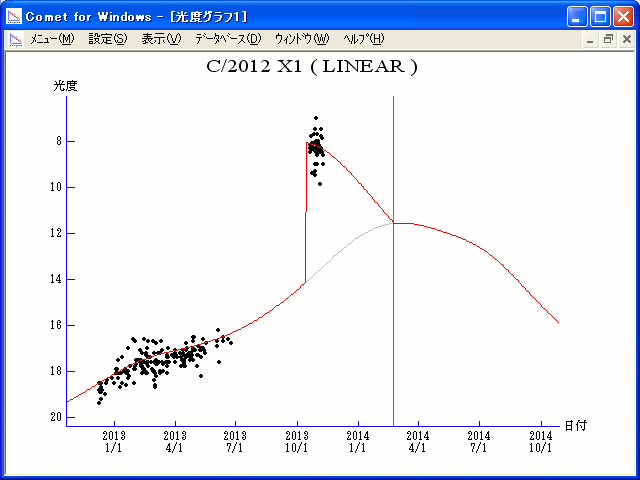Viewport: 640px width, 480px height.
Task: Click magnitude value 18 on the axis
Action: click(x=56, y=371)
